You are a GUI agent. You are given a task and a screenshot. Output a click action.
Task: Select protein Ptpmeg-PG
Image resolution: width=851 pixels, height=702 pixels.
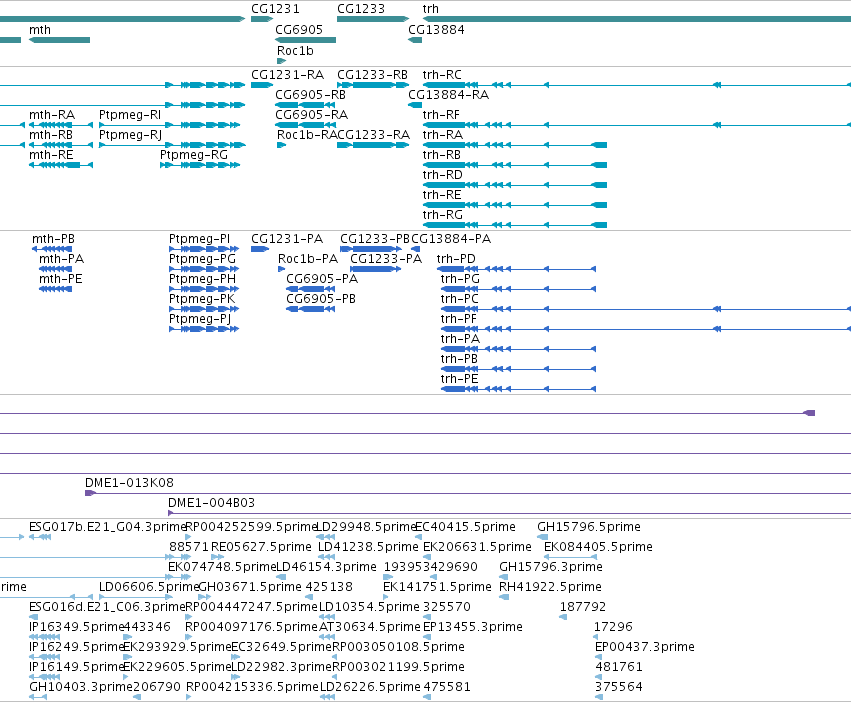coord(204,269)
